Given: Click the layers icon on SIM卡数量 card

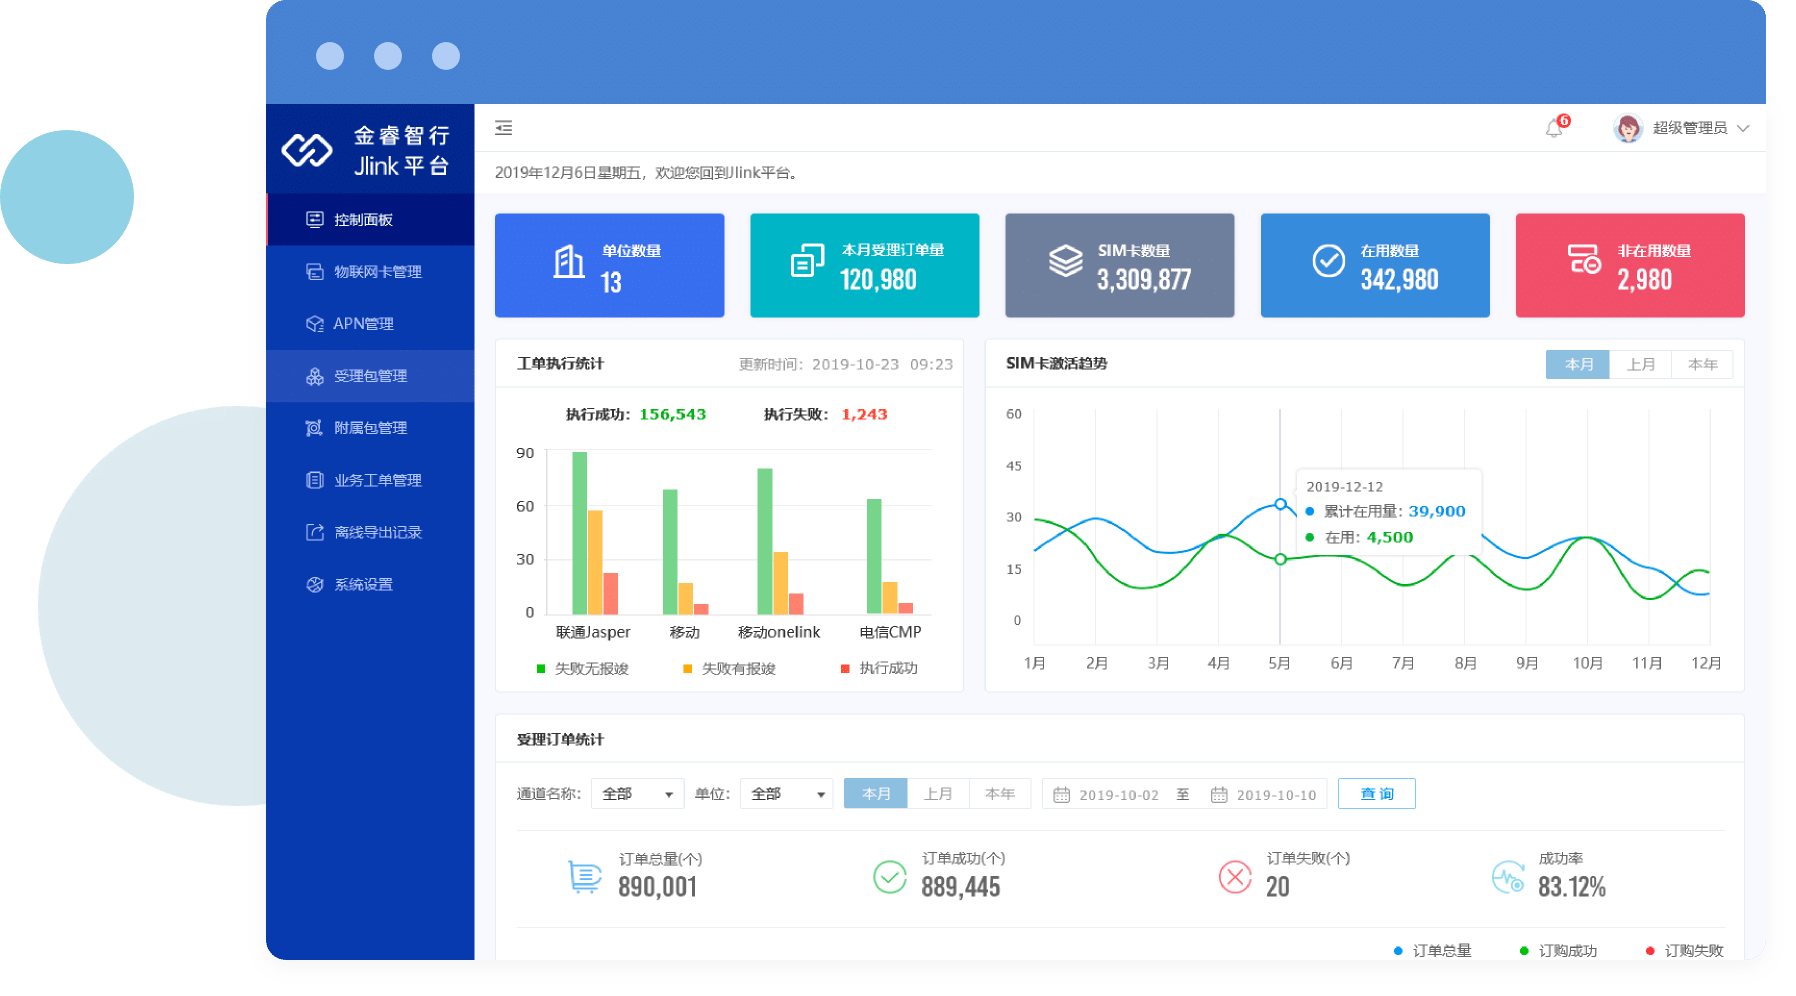Looking at the screenshot, I should [x=1065, y=261].
